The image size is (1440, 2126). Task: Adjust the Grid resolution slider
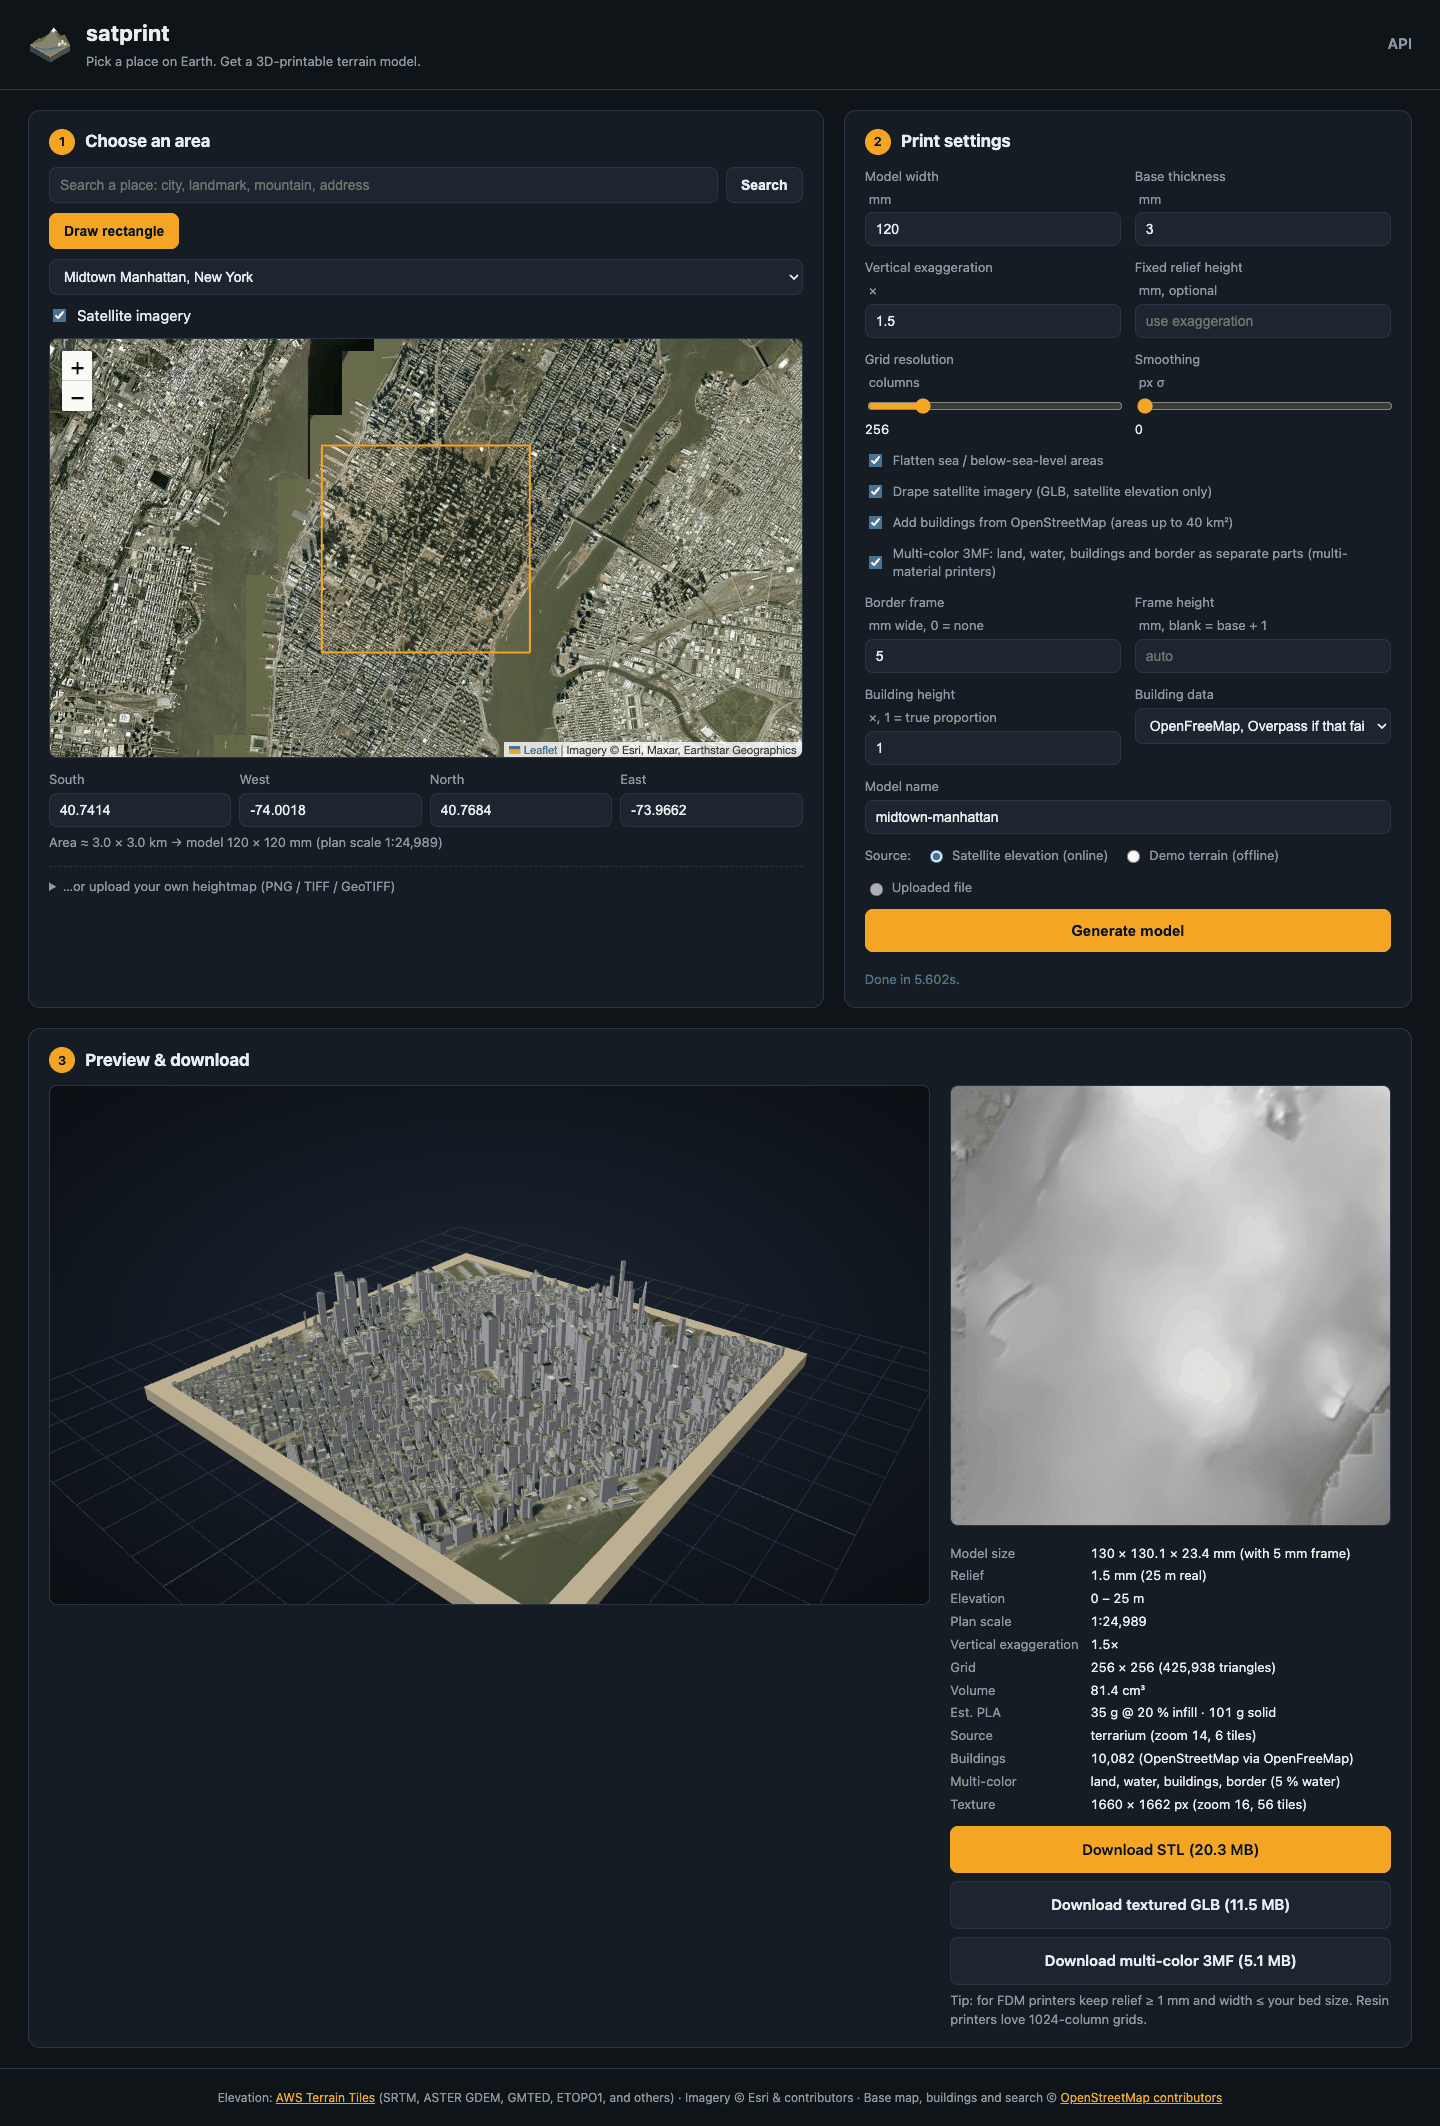pos(994,406)
